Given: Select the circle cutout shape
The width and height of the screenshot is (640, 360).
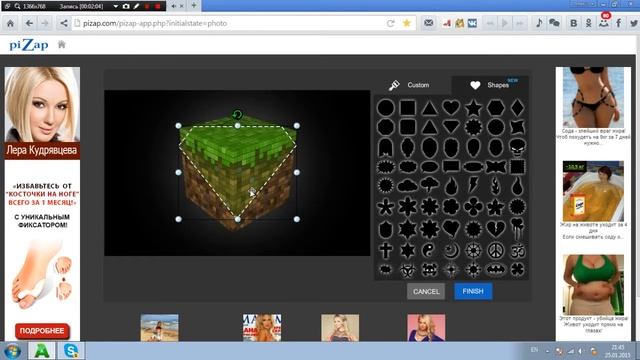Looking at the screenshot, I should [386, 108].
